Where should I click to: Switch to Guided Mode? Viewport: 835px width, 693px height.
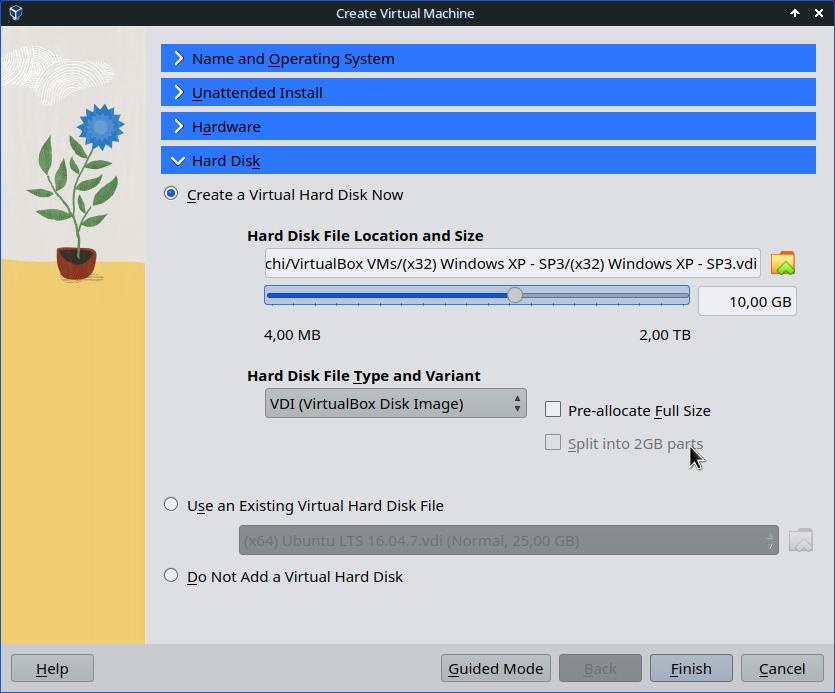(495, 668)
